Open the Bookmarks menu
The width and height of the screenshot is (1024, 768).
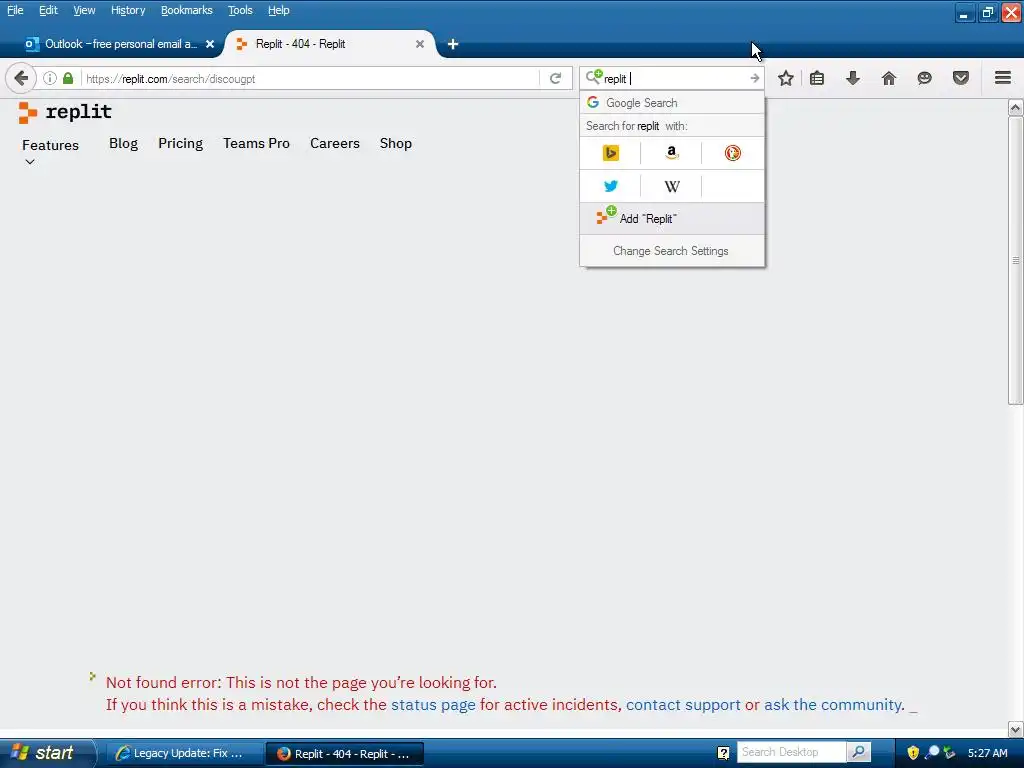tap(187, 10)
